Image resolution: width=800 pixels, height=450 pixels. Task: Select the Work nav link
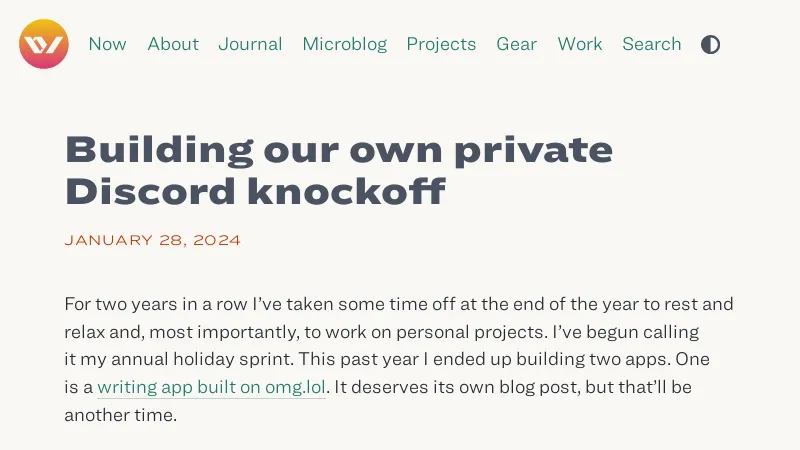(x=580, y=44)
